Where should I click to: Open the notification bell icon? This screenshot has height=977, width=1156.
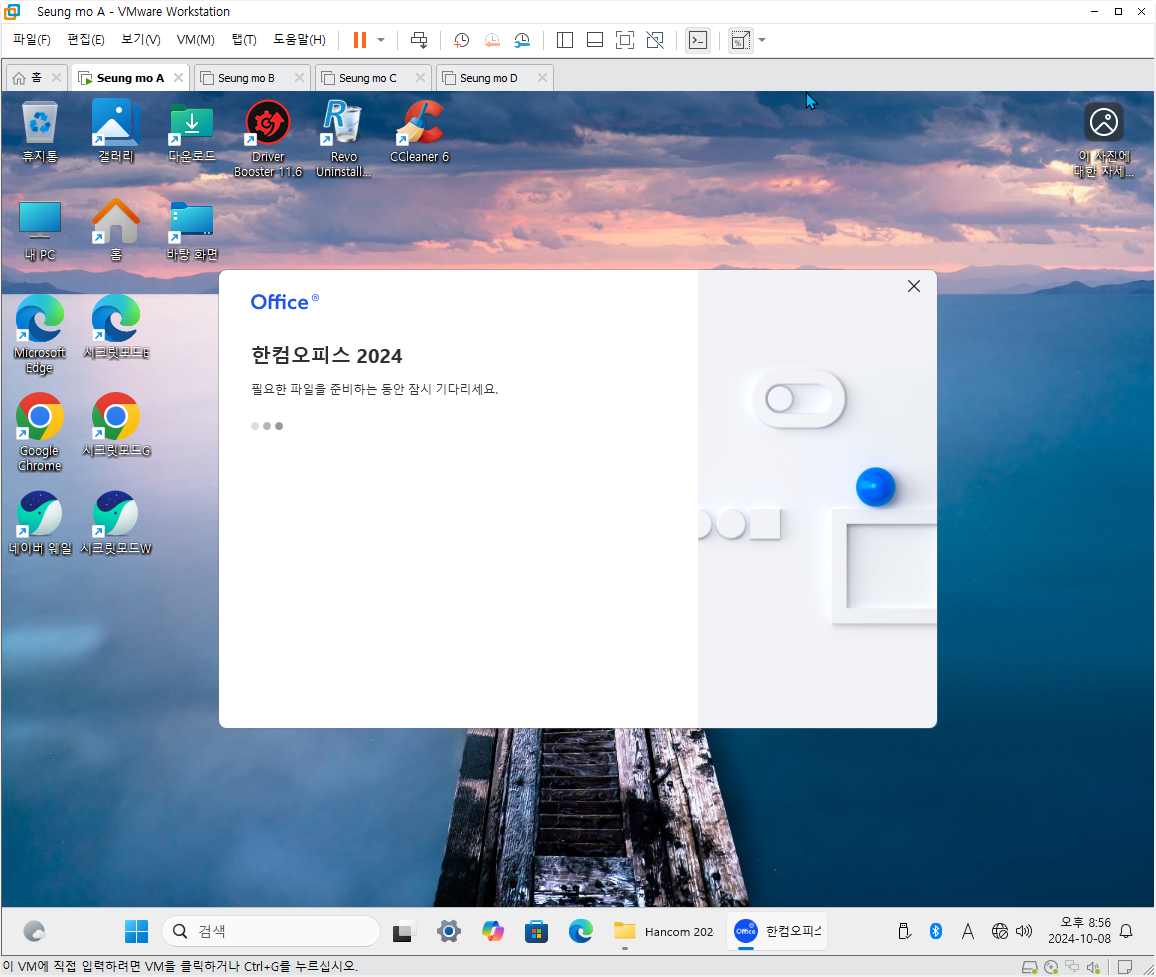click(1126, 931)
